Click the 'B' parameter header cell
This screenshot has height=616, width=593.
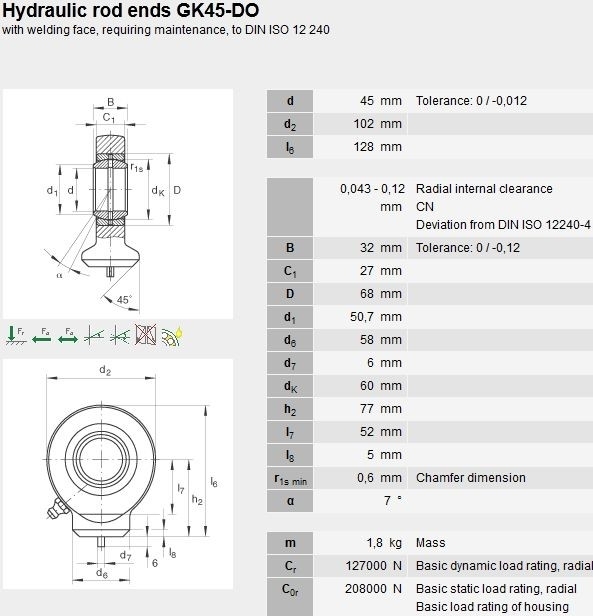[x=290, y=248]
